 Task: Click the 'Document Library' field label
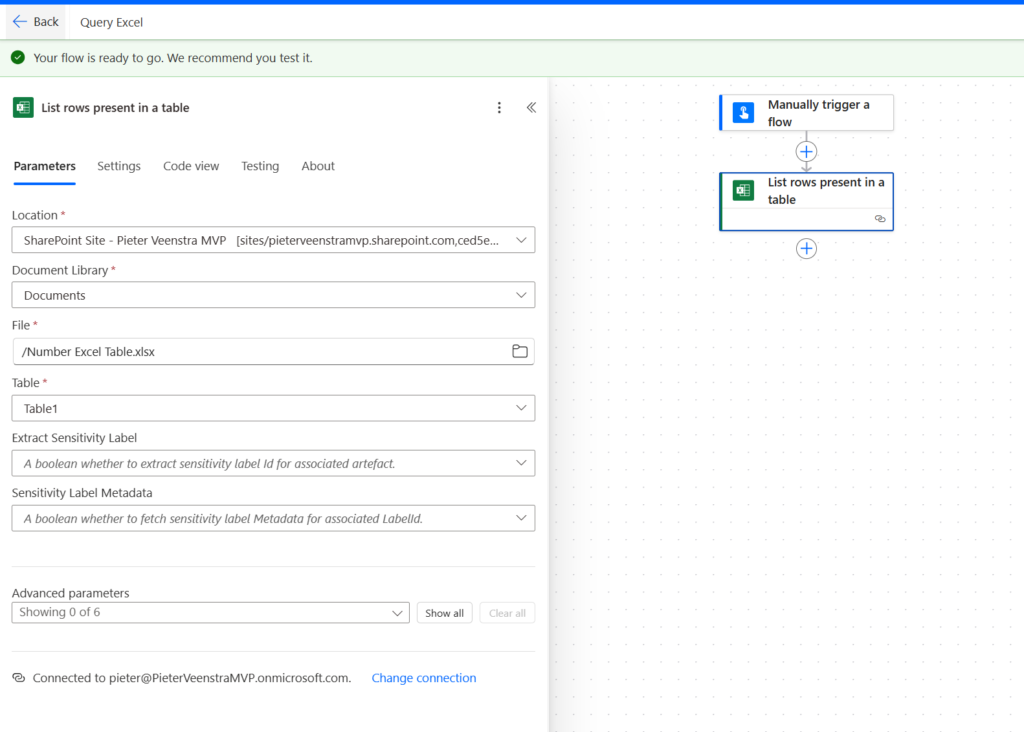click(x=60, y=270)
